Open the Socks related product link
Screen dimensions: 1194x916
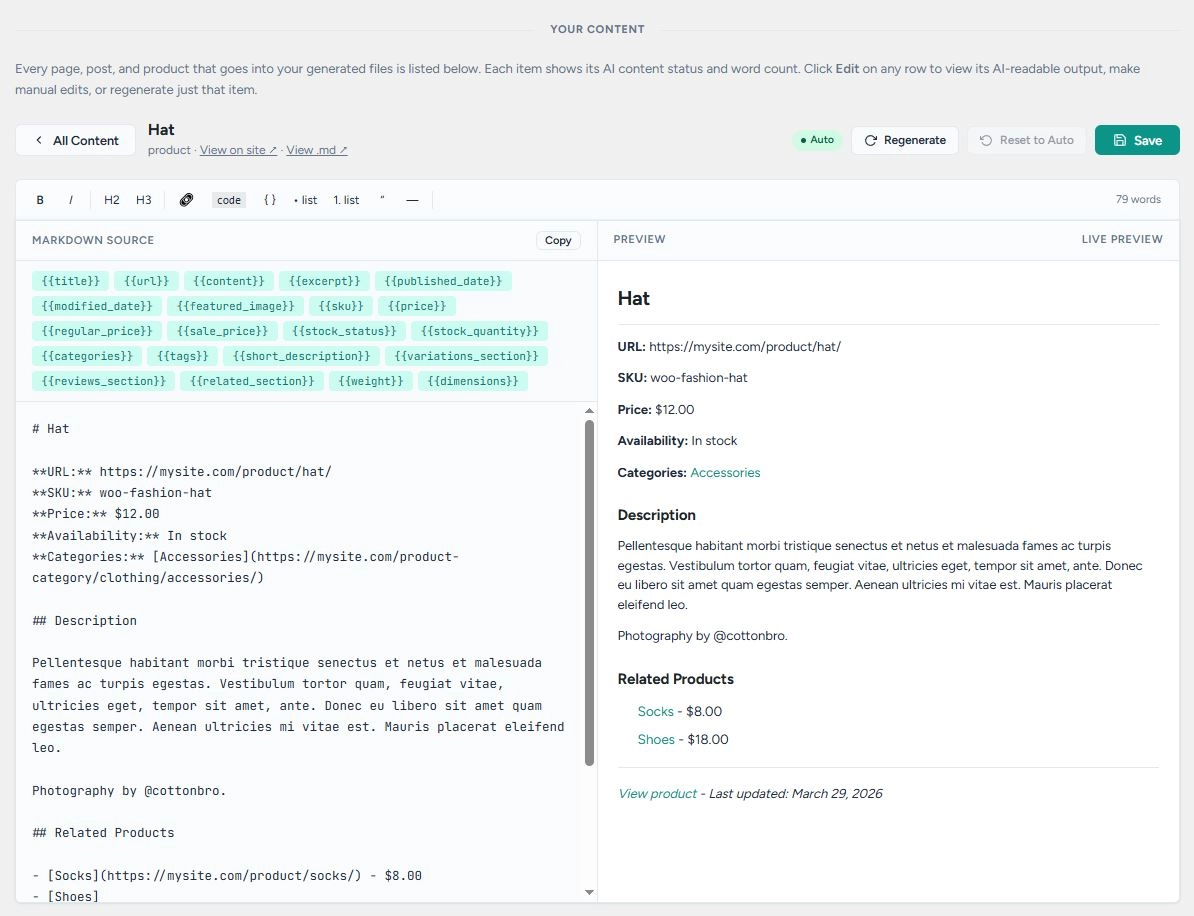click(x=656, y=711)
